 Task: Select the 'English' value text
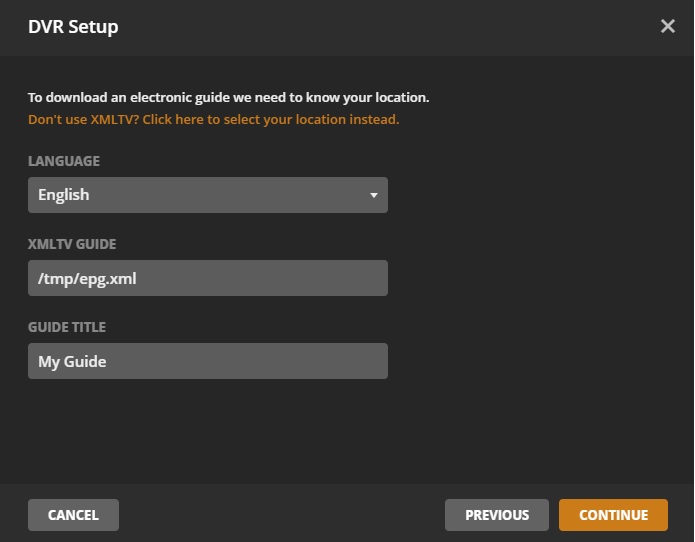(64, 195)
